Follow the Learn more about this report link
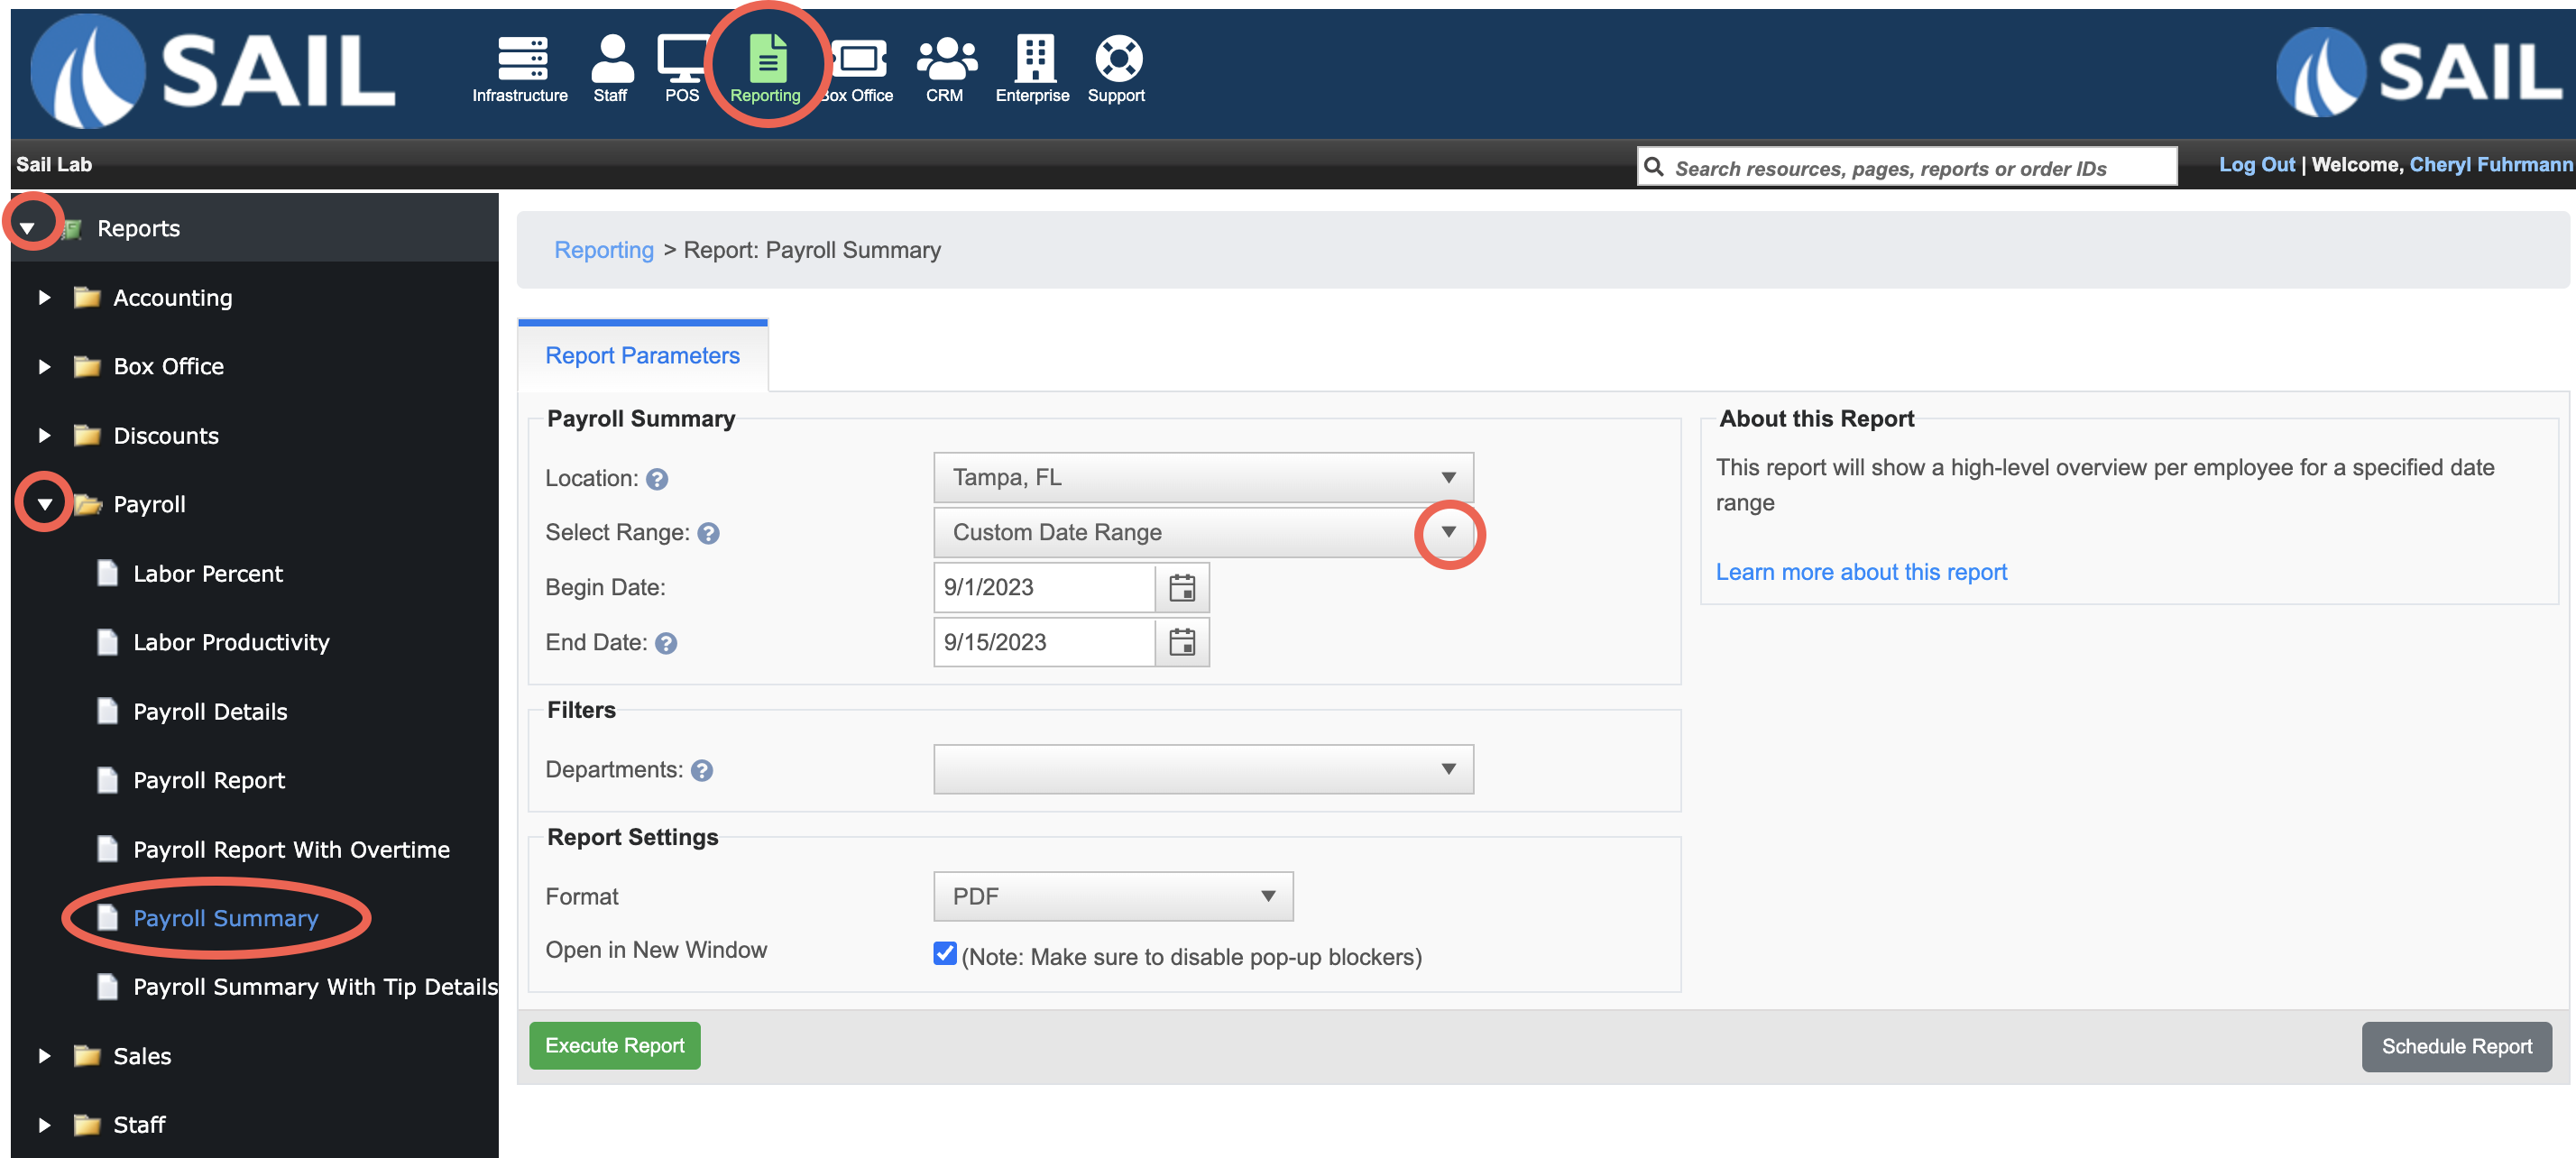The height and width of the screenshot is (1158, 2576). [1861, 572]
